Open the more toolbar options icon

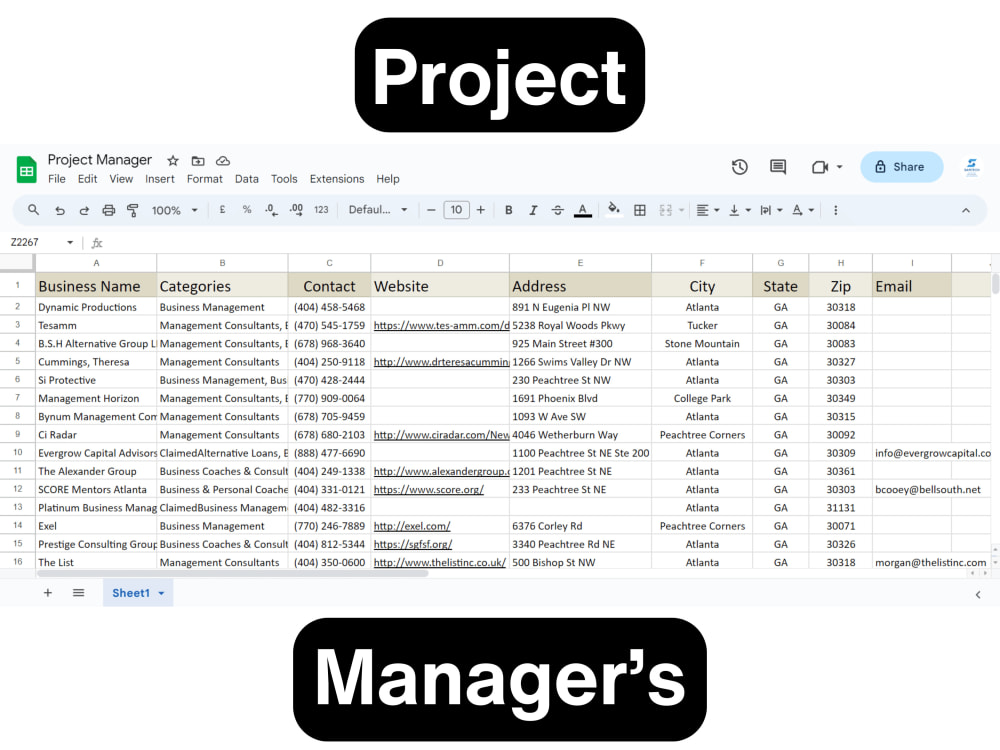point(835,210)
